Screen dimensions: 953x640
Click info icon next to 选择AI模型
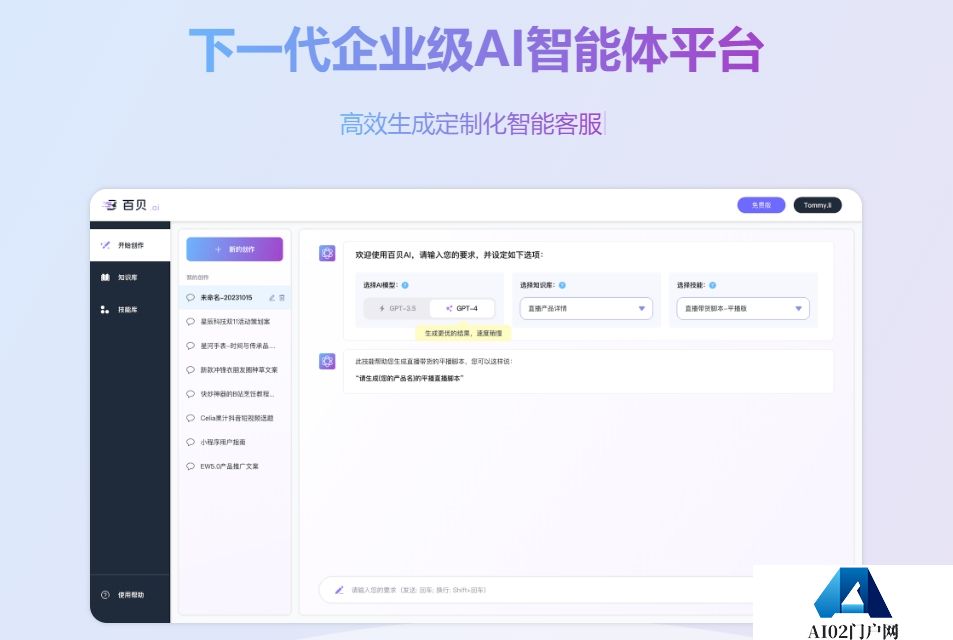point(405,285)
